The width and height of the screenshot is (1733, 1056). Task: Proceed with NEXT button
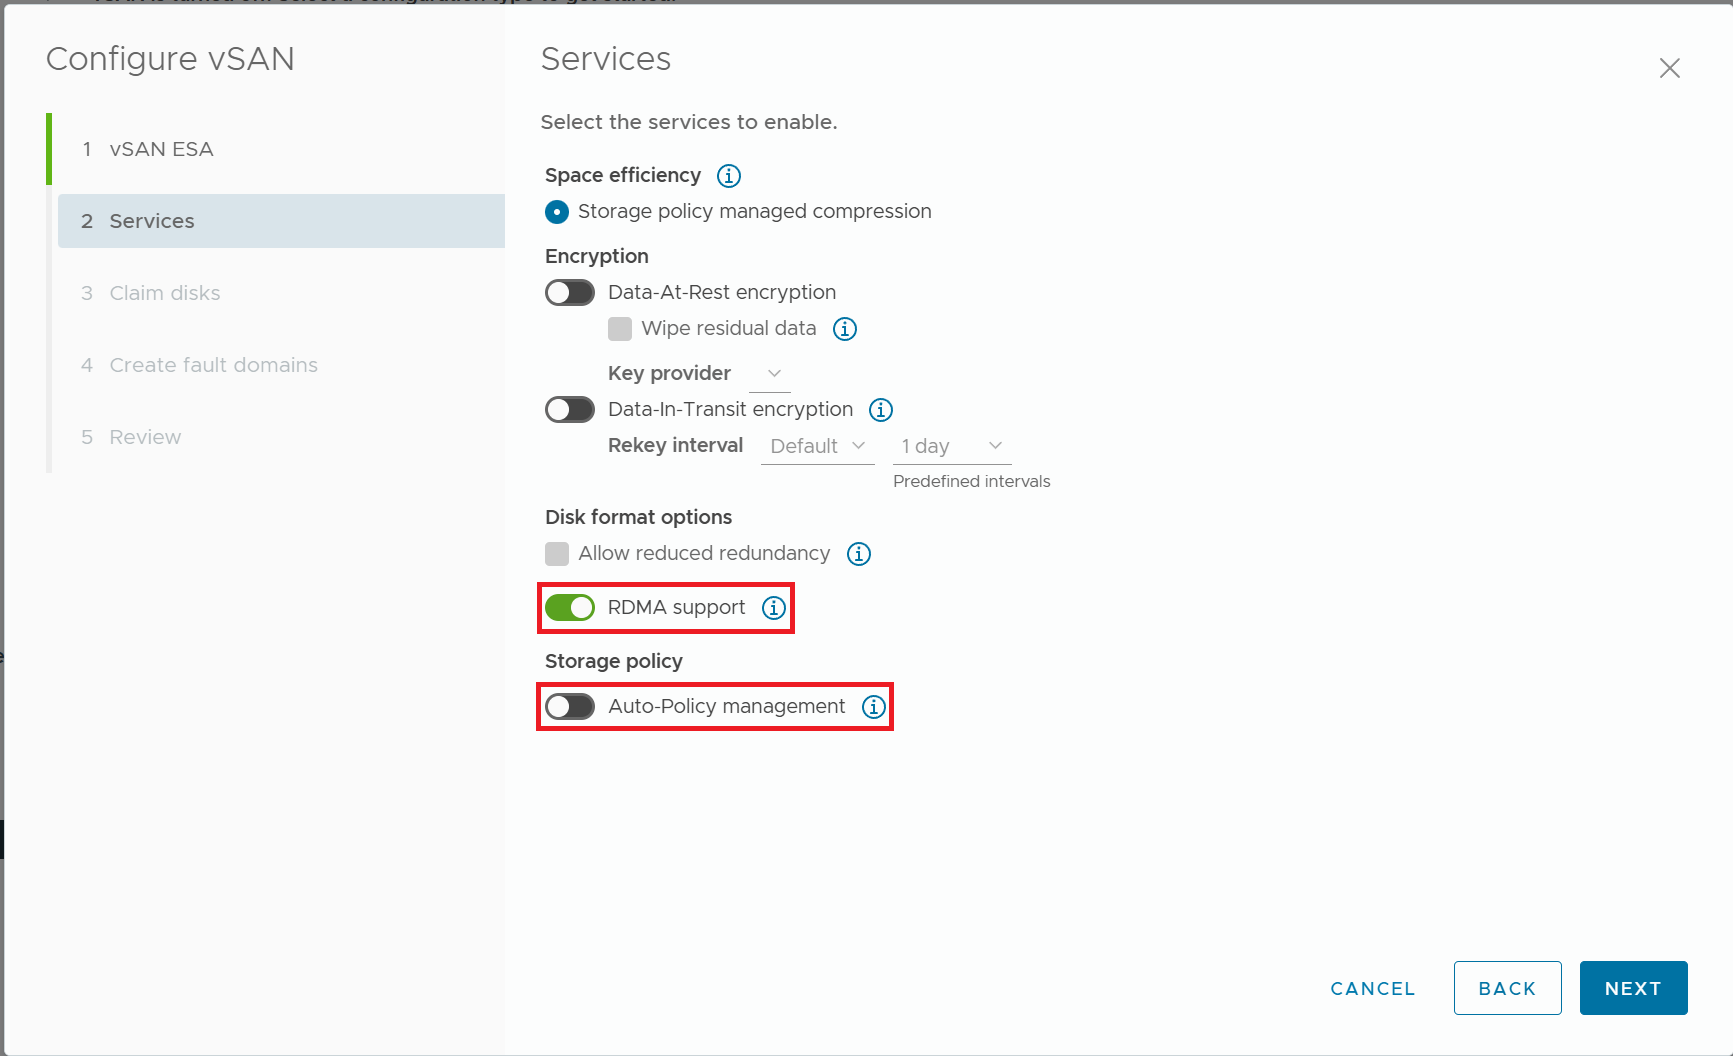pyautogui.click(x=1633, y=988)
